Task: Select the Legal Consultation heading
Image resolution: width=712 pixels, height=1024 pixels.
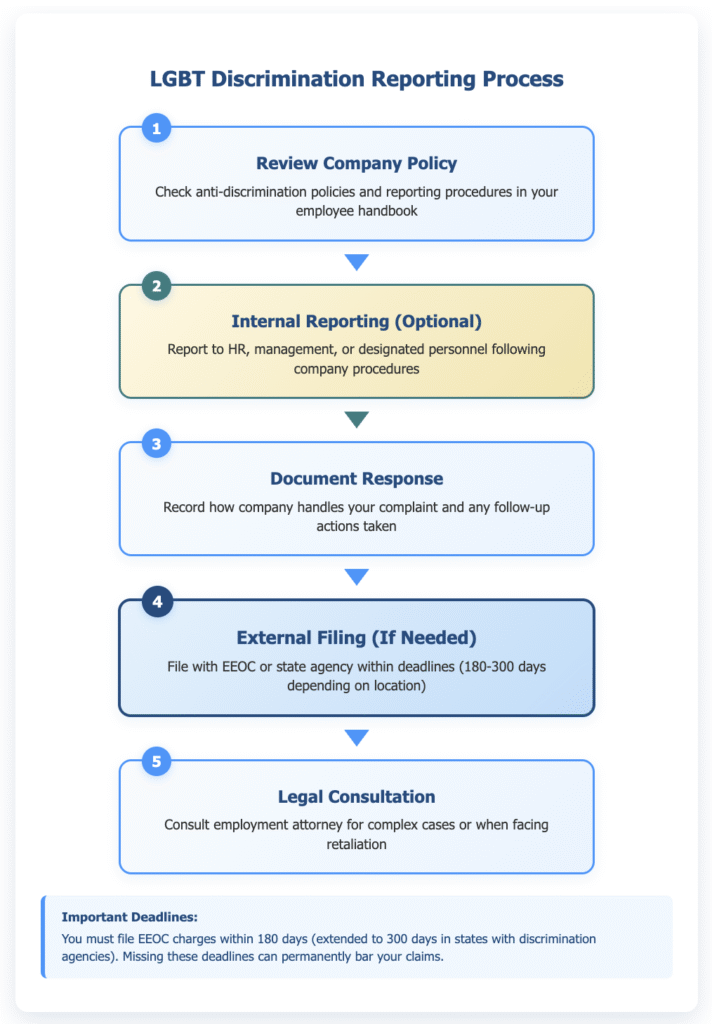Action: (x=356, y=796)
